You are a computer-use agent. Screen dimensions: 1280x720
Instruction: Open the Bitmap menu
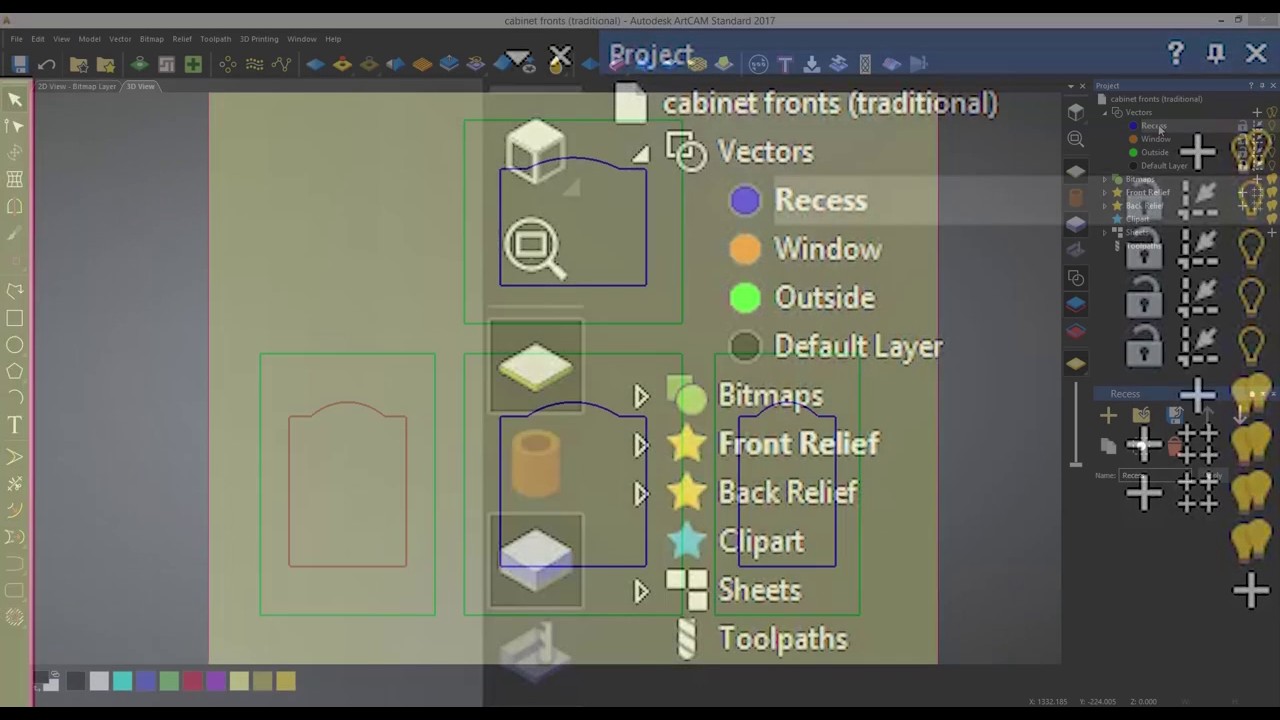click(152, 39)
